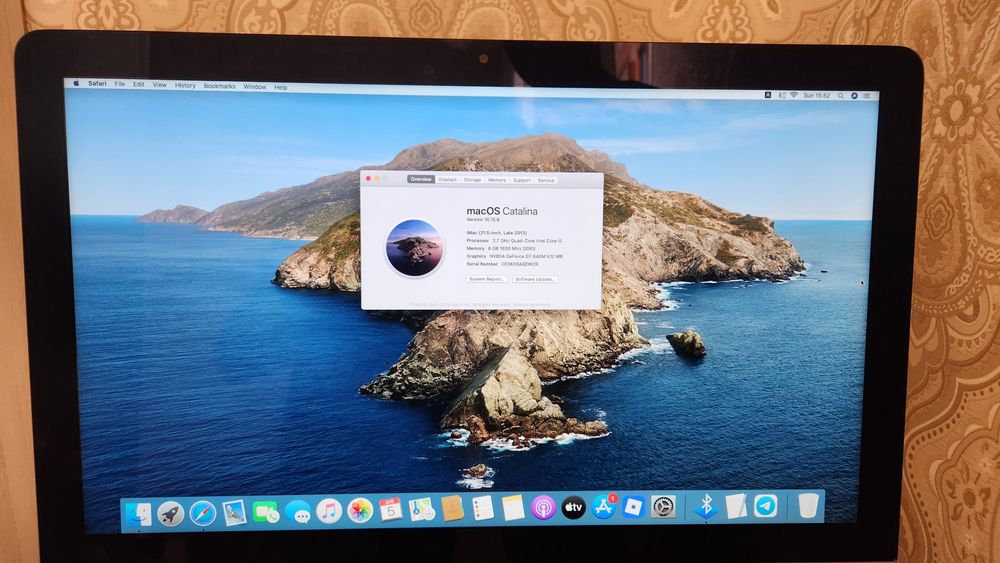Viewport: 1000px width, 563px height.
Task: Click the System Report button
Action: click(487, 279)
